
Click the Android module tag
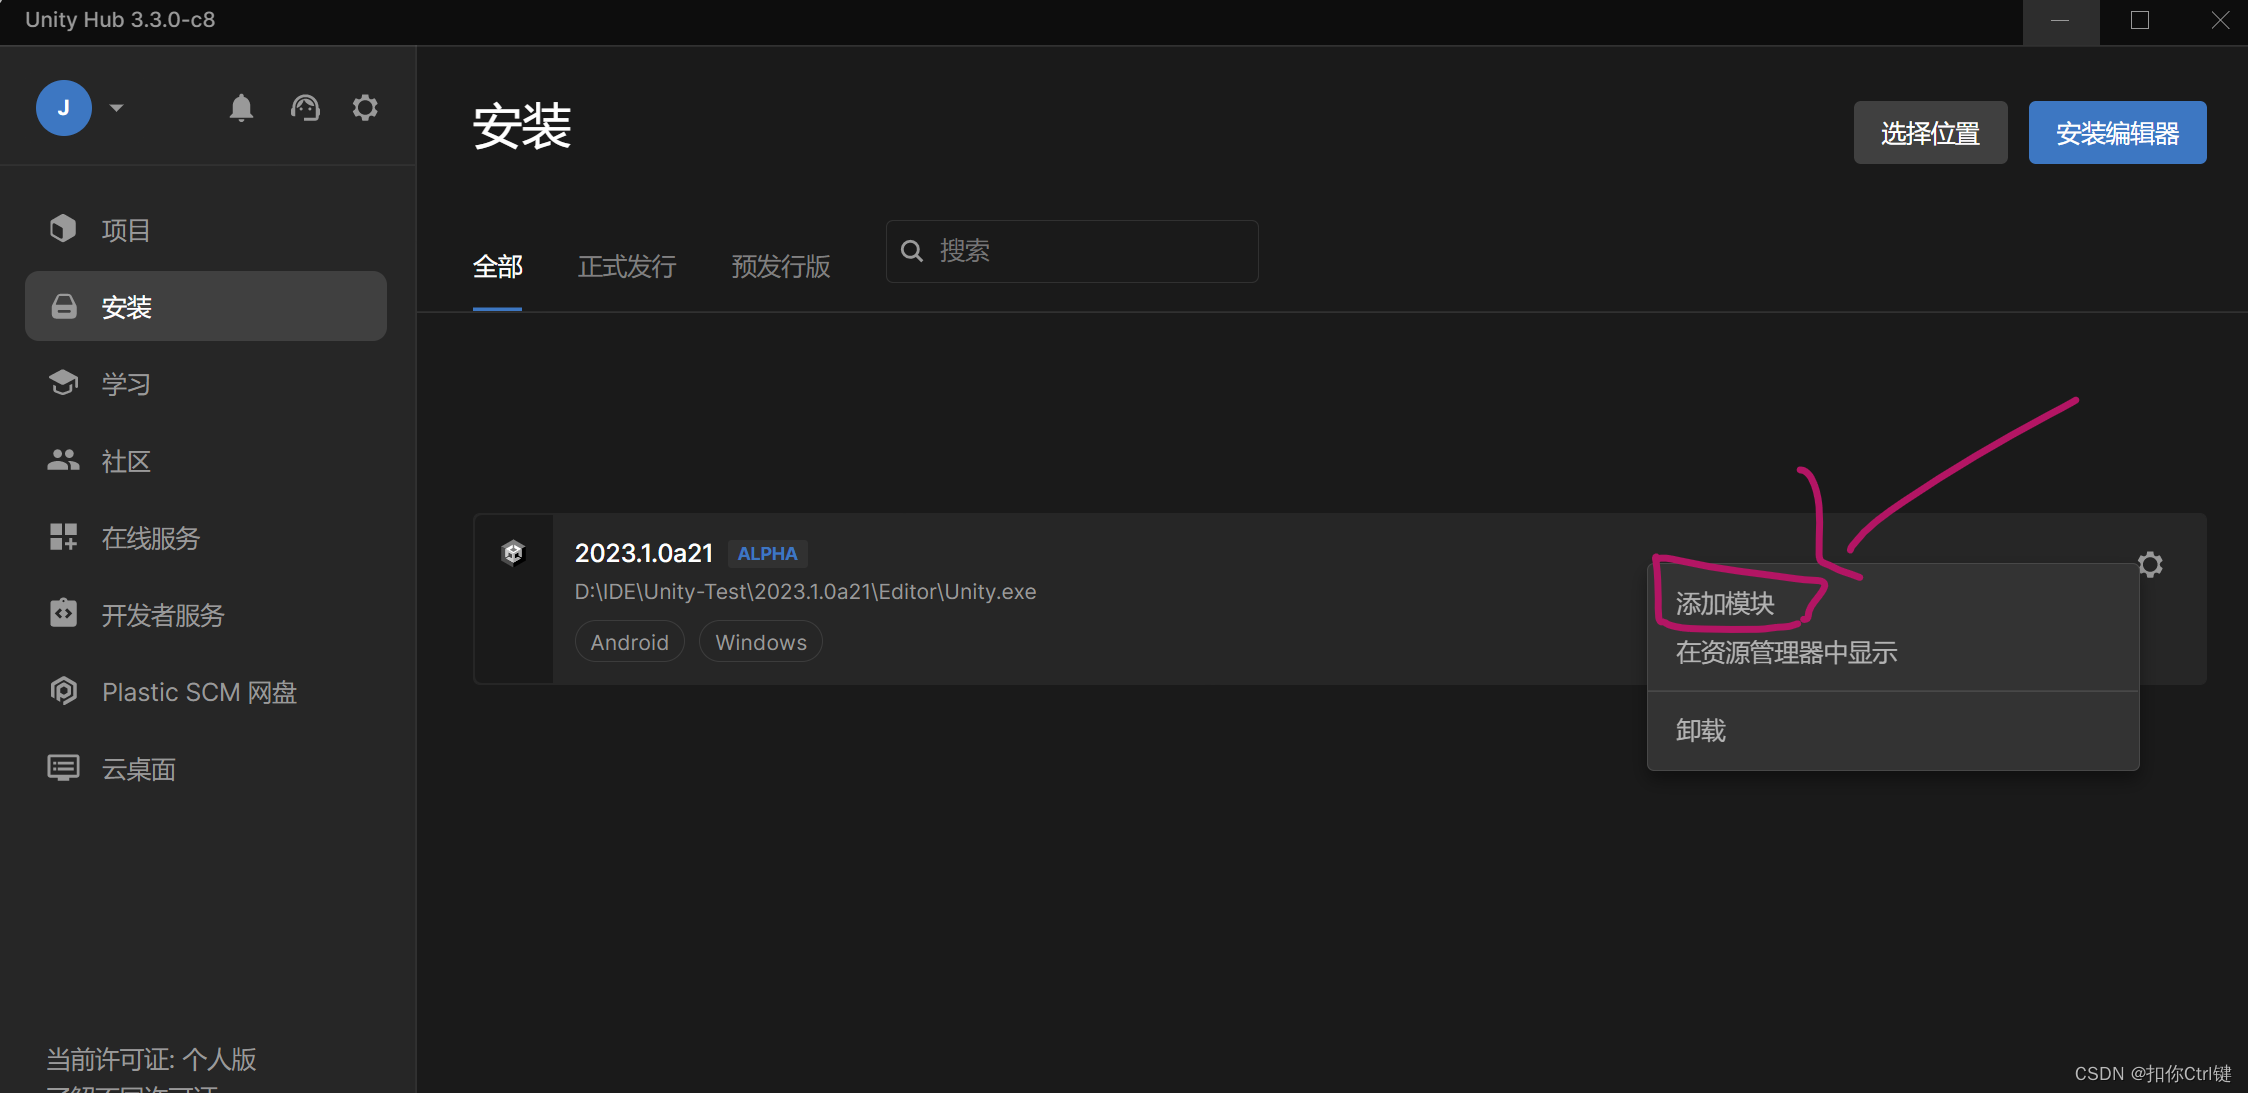tap(629, 642)
